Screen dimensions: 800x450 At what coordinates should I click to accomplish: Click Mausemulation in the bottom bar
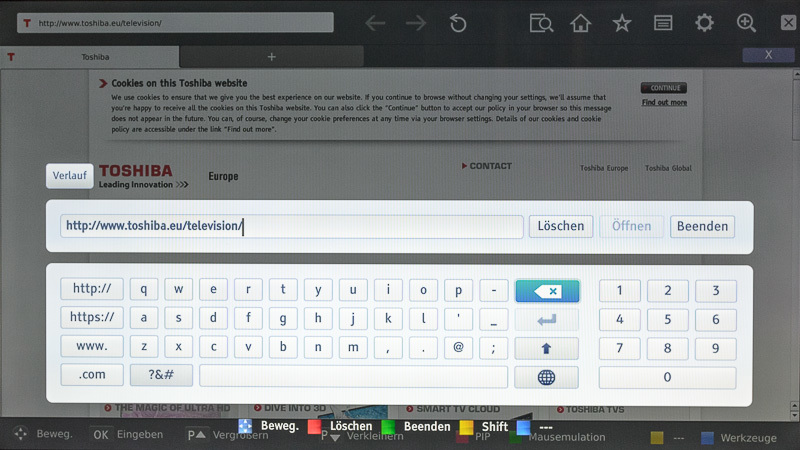(x=566, y=437)
